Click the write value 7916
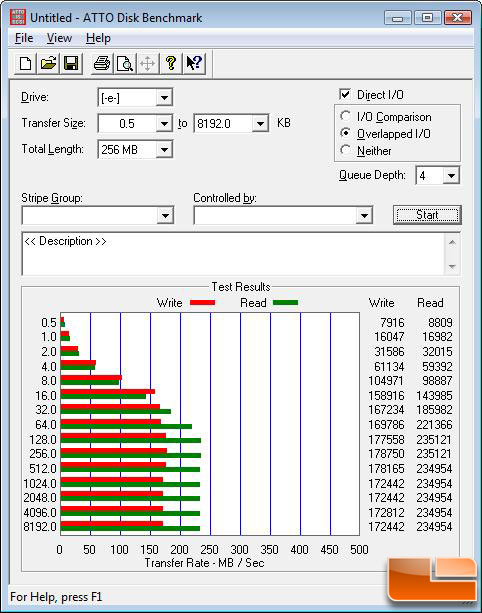482x613 pixels. tap(392, 323)
